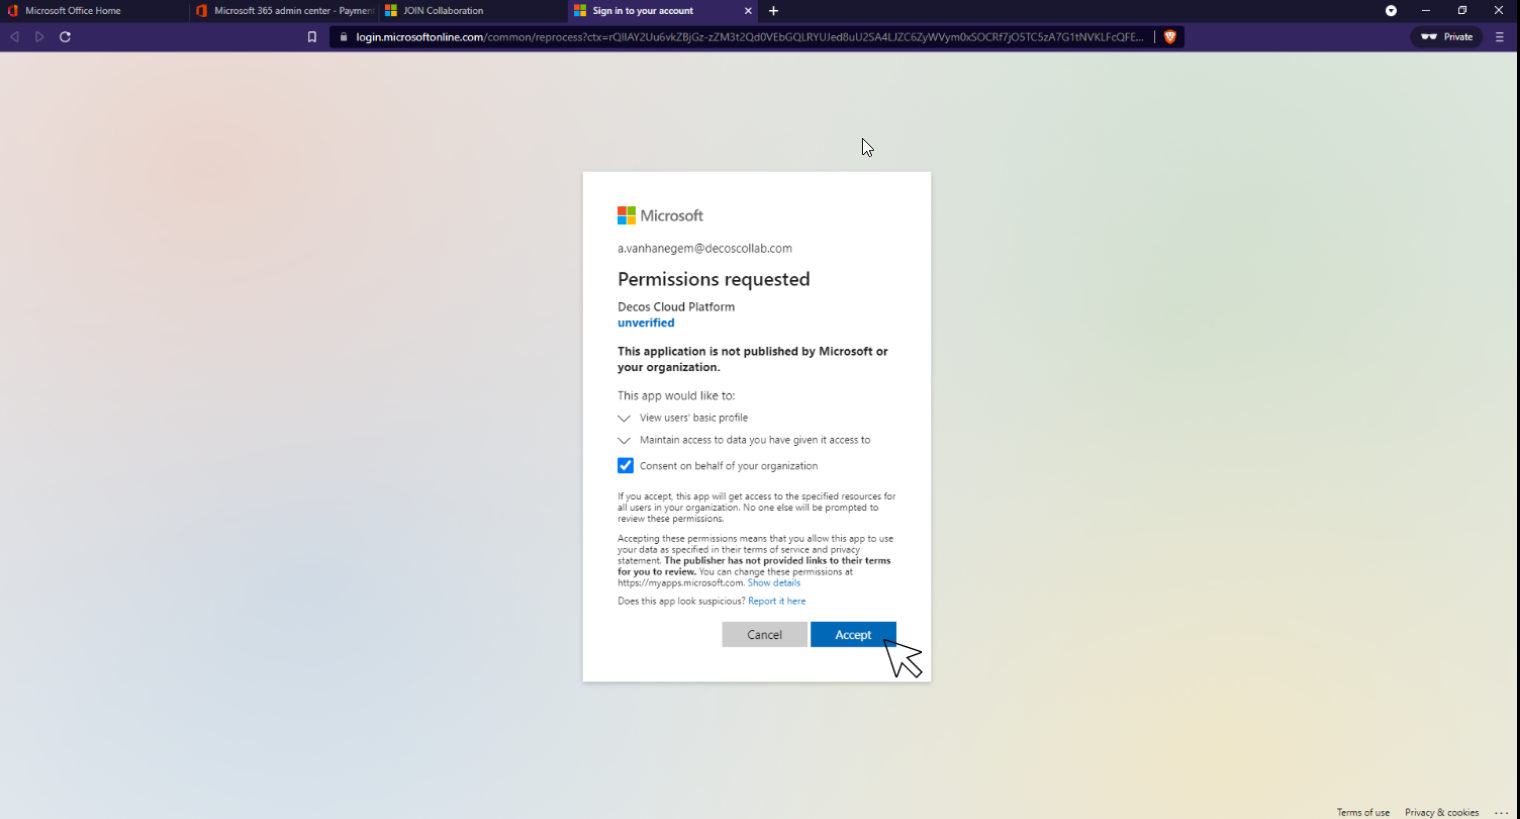This screenshot has height=819, width=1520.
Task: Click the Permissions requested heading
Action: pyautogui.click(x=713, y=279)
